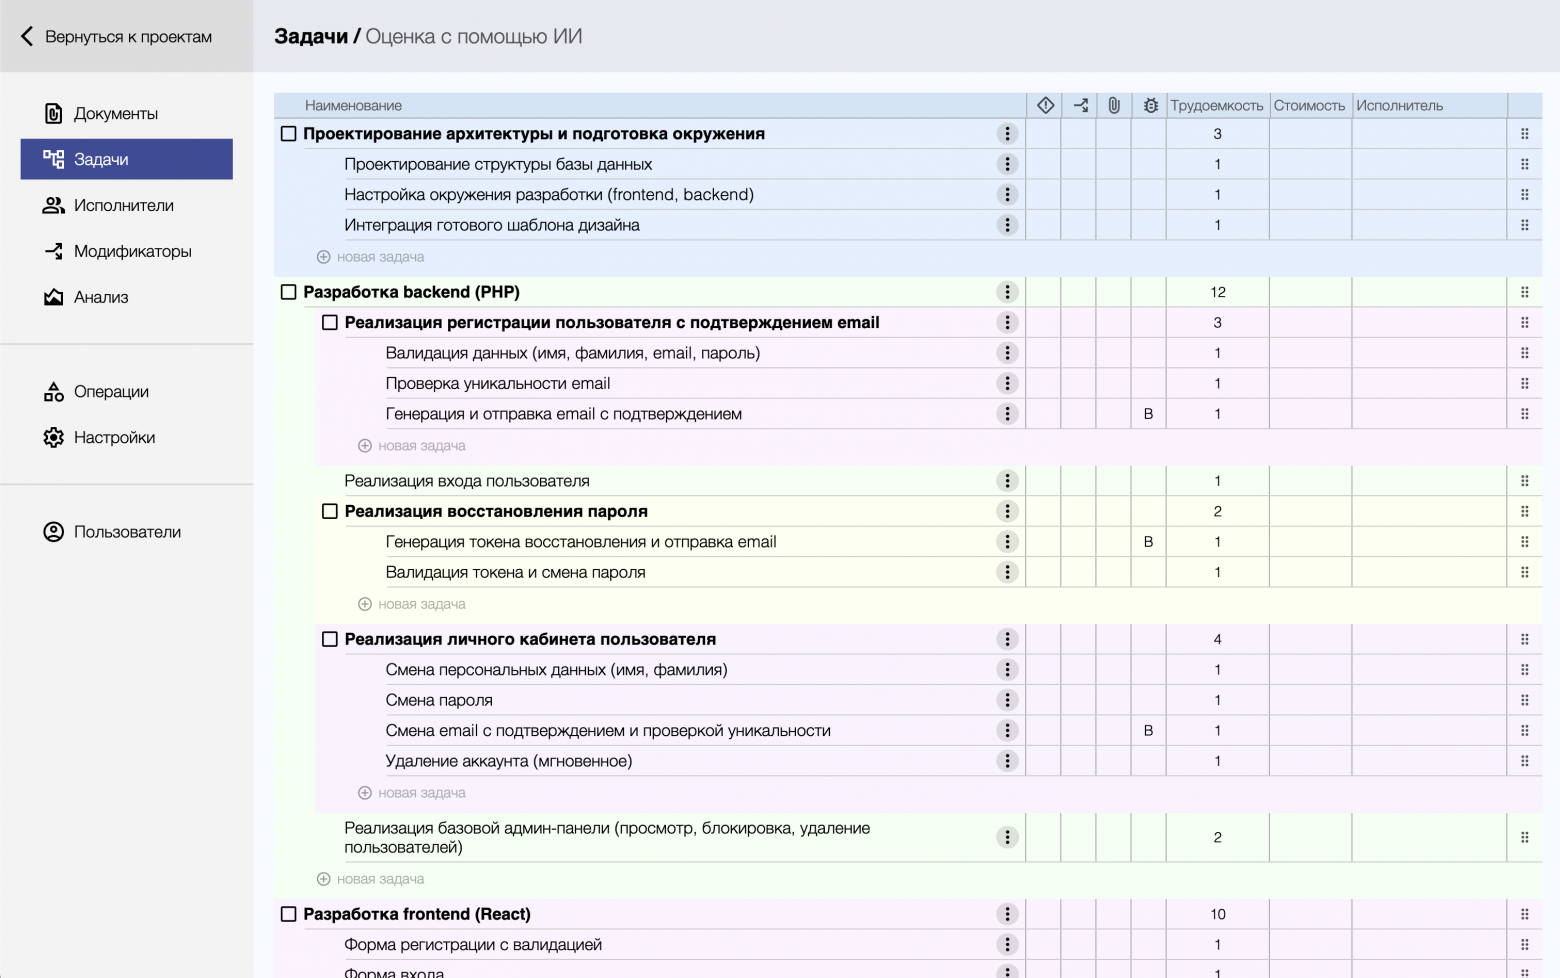Tick checkbox beside Реализация личного кабинета пользователя
This screenshot has height=978, width=1560.
tap(330, 639)
